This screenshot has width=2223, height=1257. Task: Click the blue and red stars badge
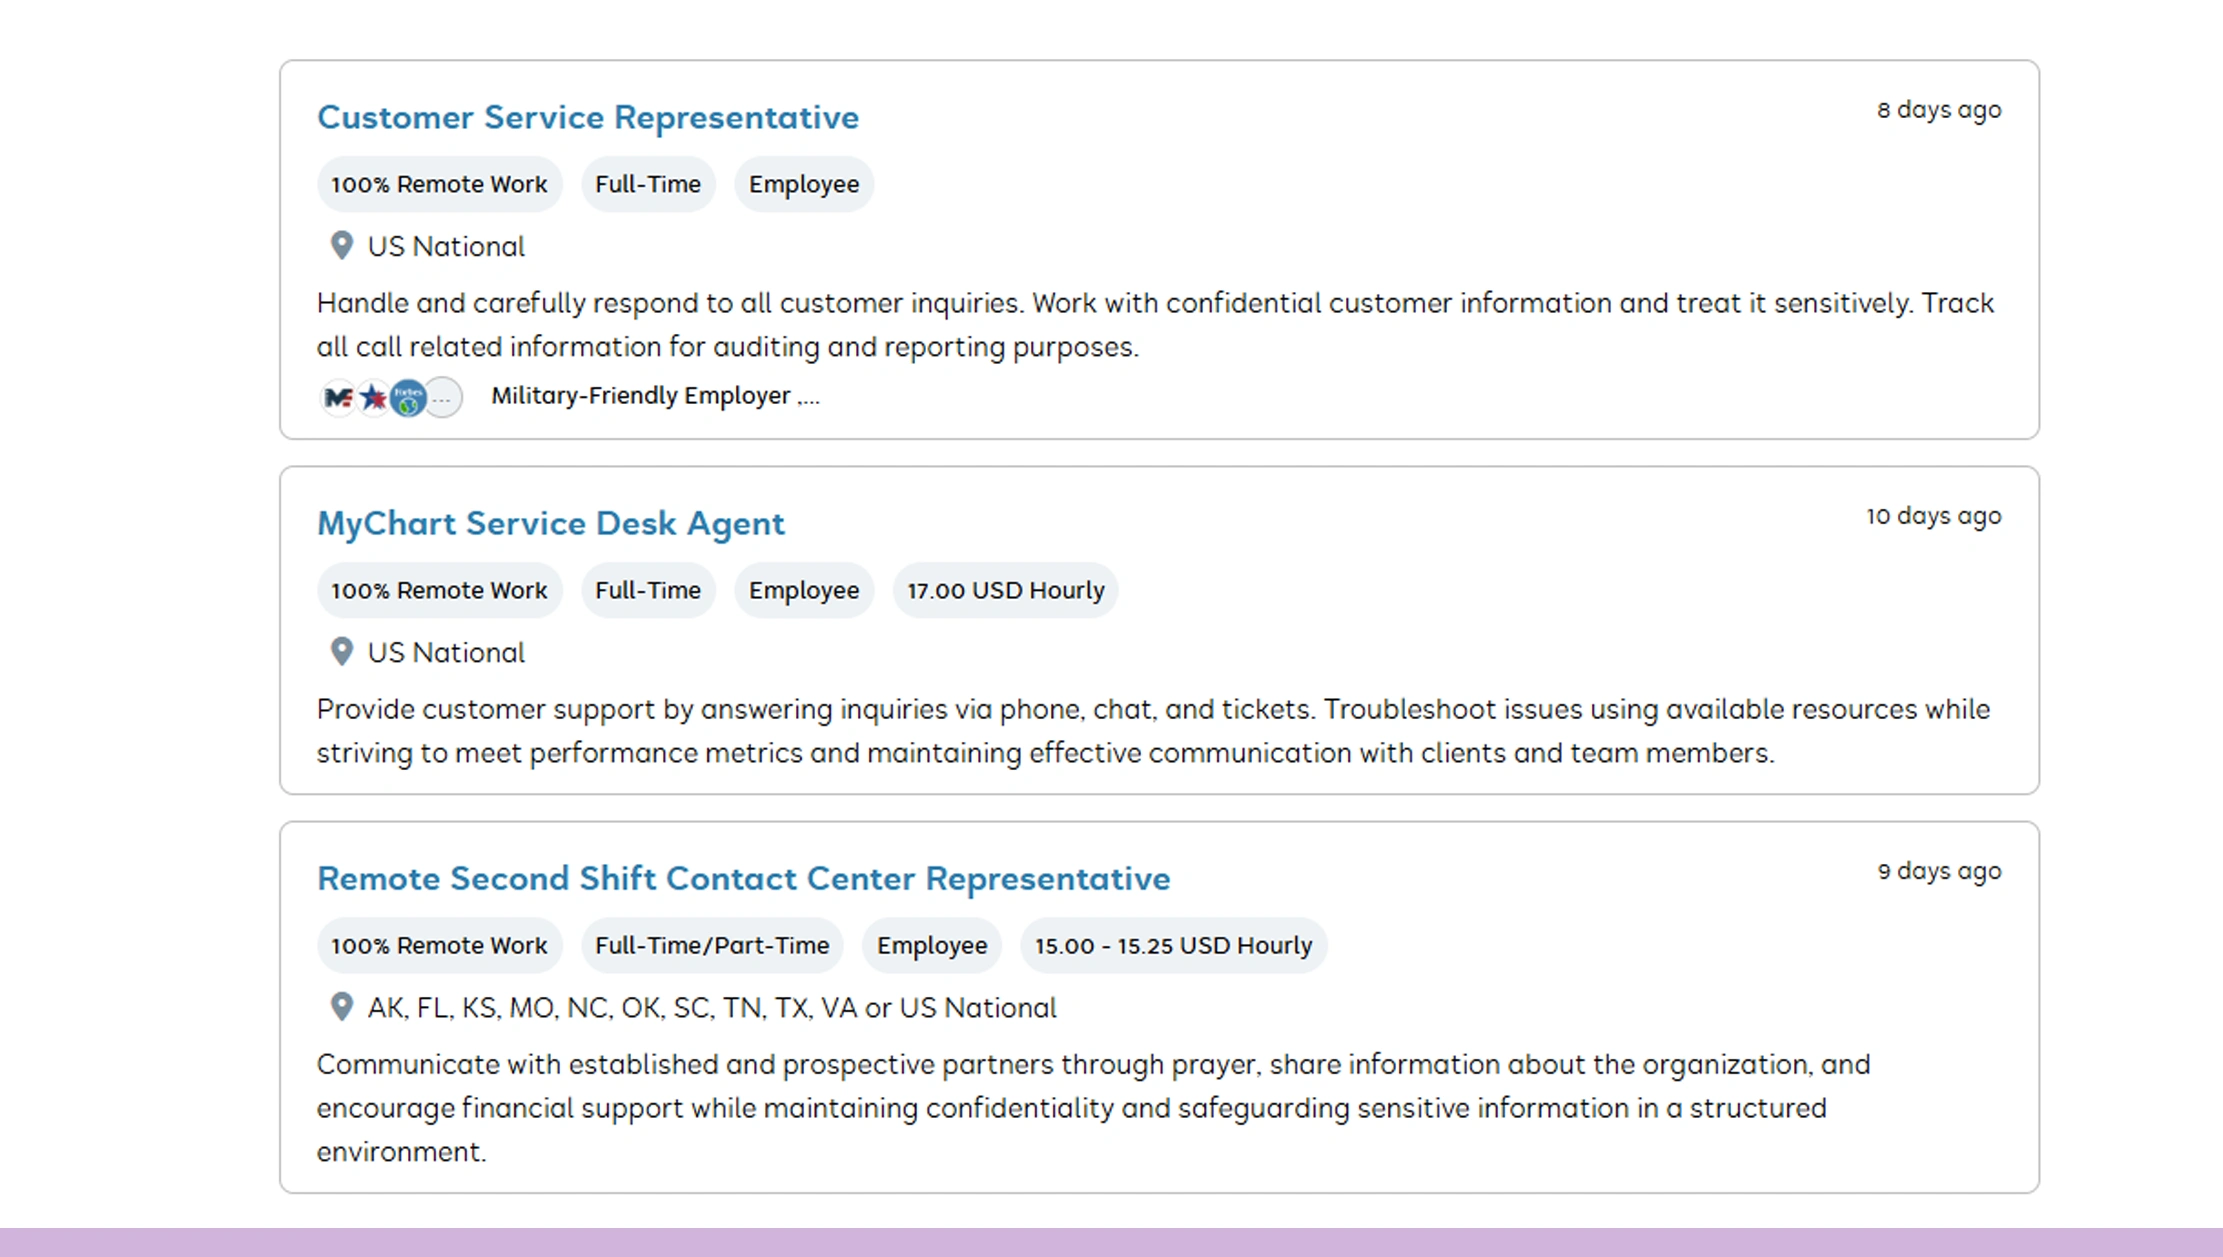coord(374,397)
